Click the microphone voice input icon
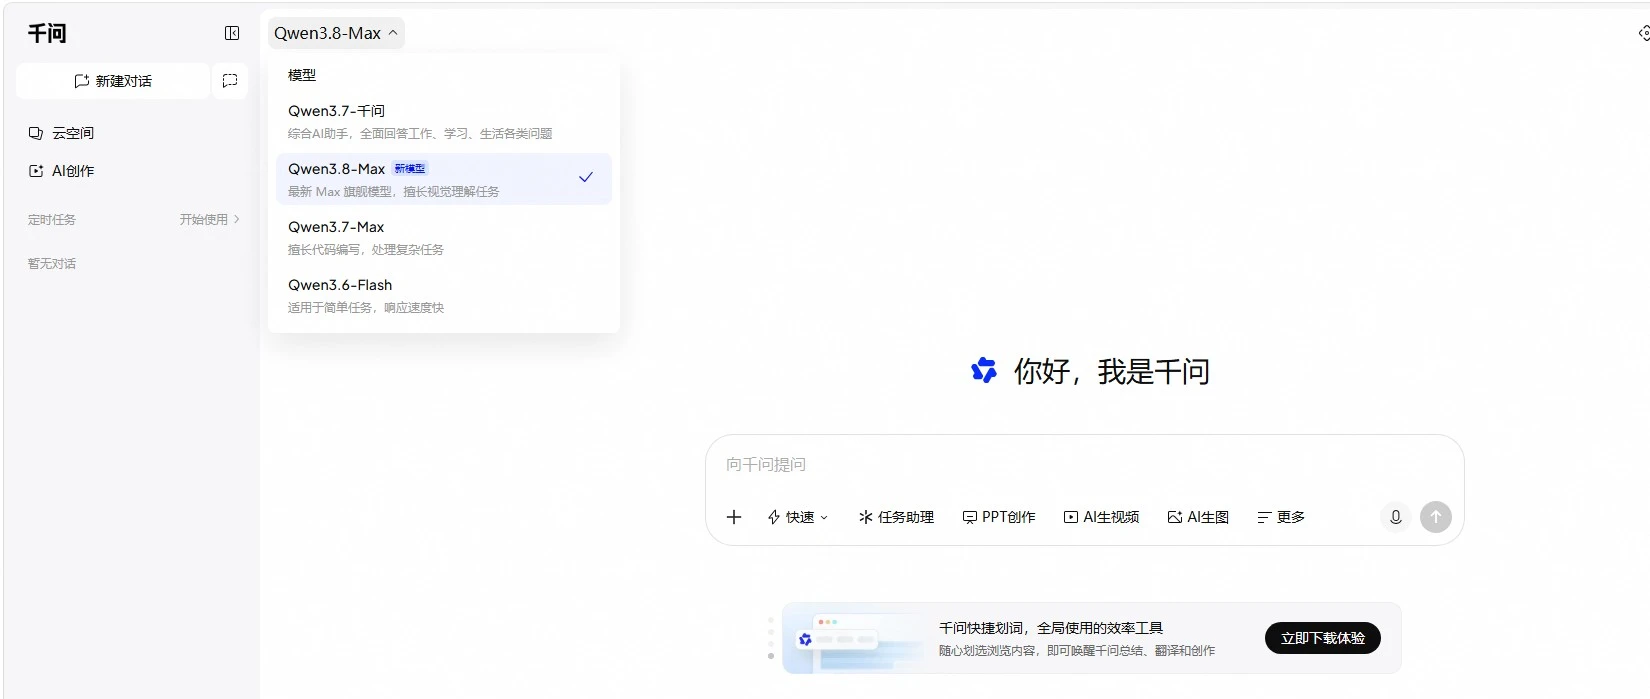The width and height of the screenshot is (1650, 699). point(1396,517)
